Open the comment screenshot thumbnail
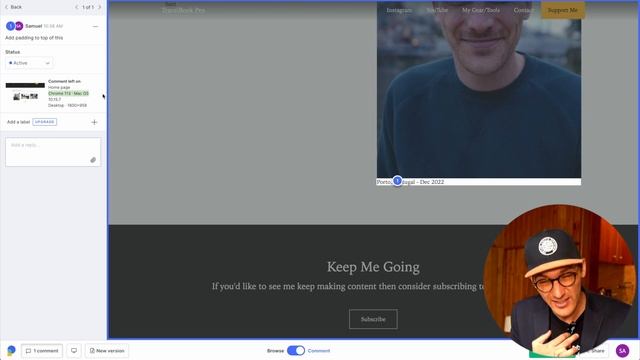Screen dimensions: 640x360 tap(25, 92)
